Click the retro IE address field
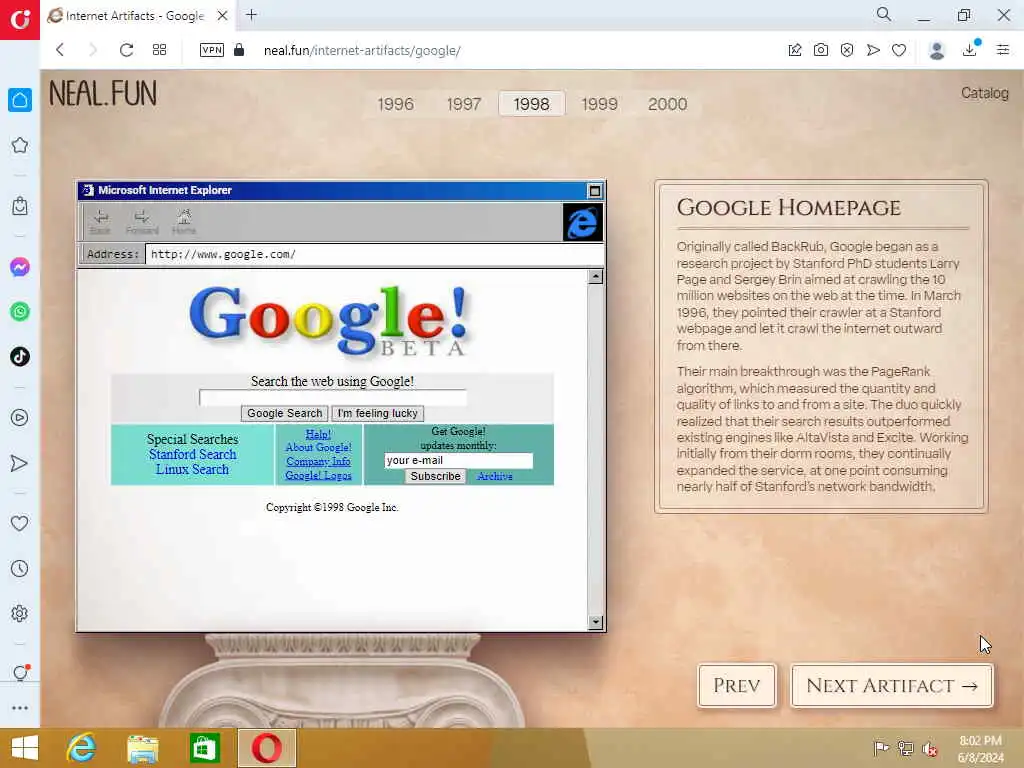This screenshot has height=768, width=1024. point(374,254)
